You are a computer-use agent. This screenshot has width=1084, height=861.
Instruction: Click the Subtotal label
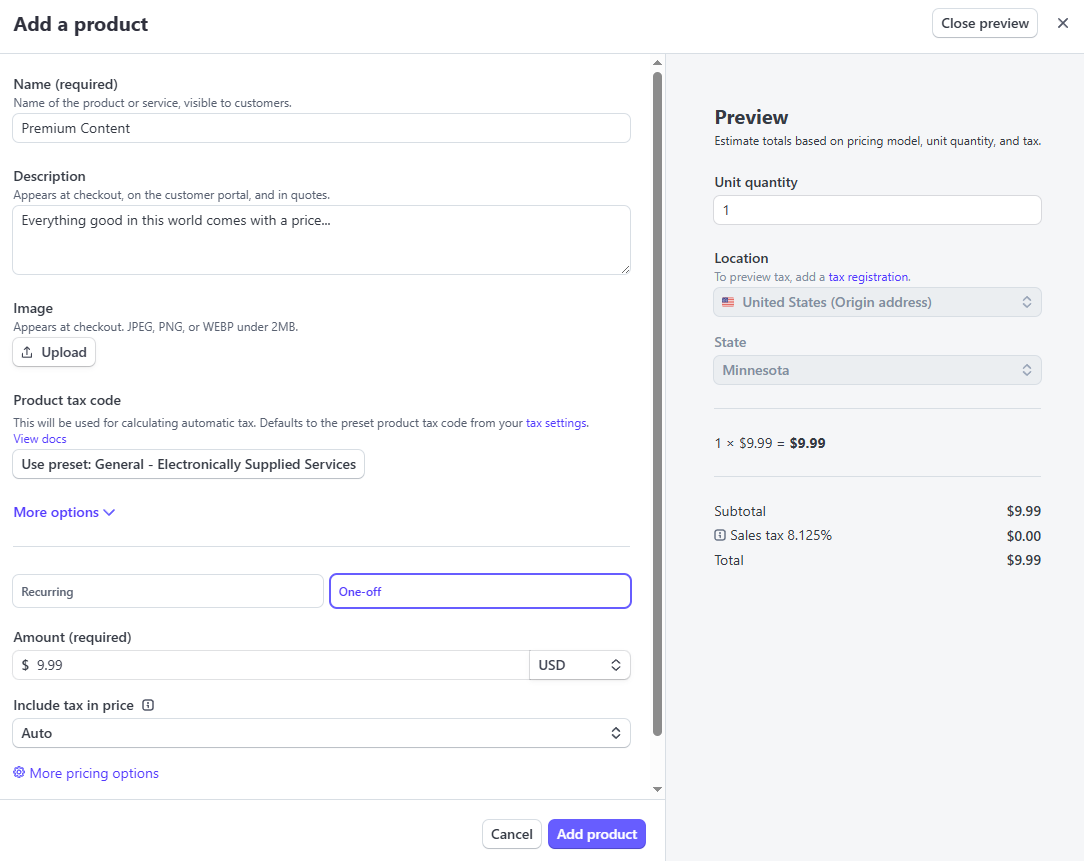(740, 511)
